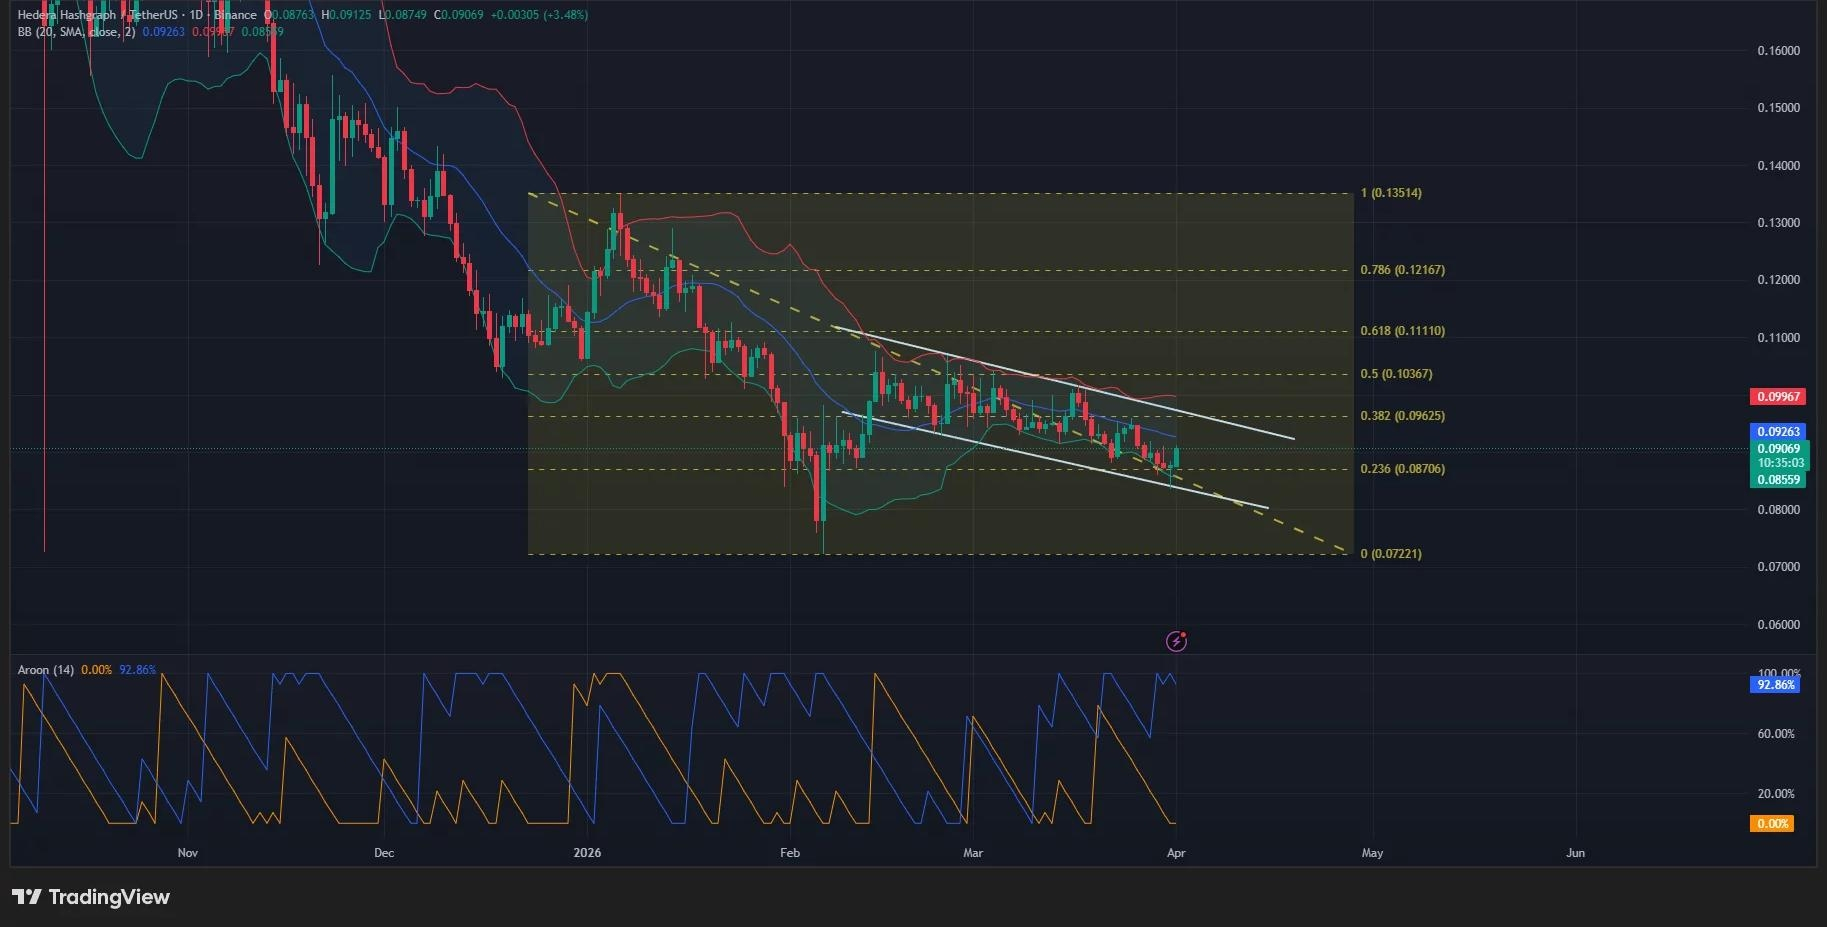Screen dimensions: 1827x927
Task: Click the green 0.09069 current price tag
Action: coord(1778,449)
